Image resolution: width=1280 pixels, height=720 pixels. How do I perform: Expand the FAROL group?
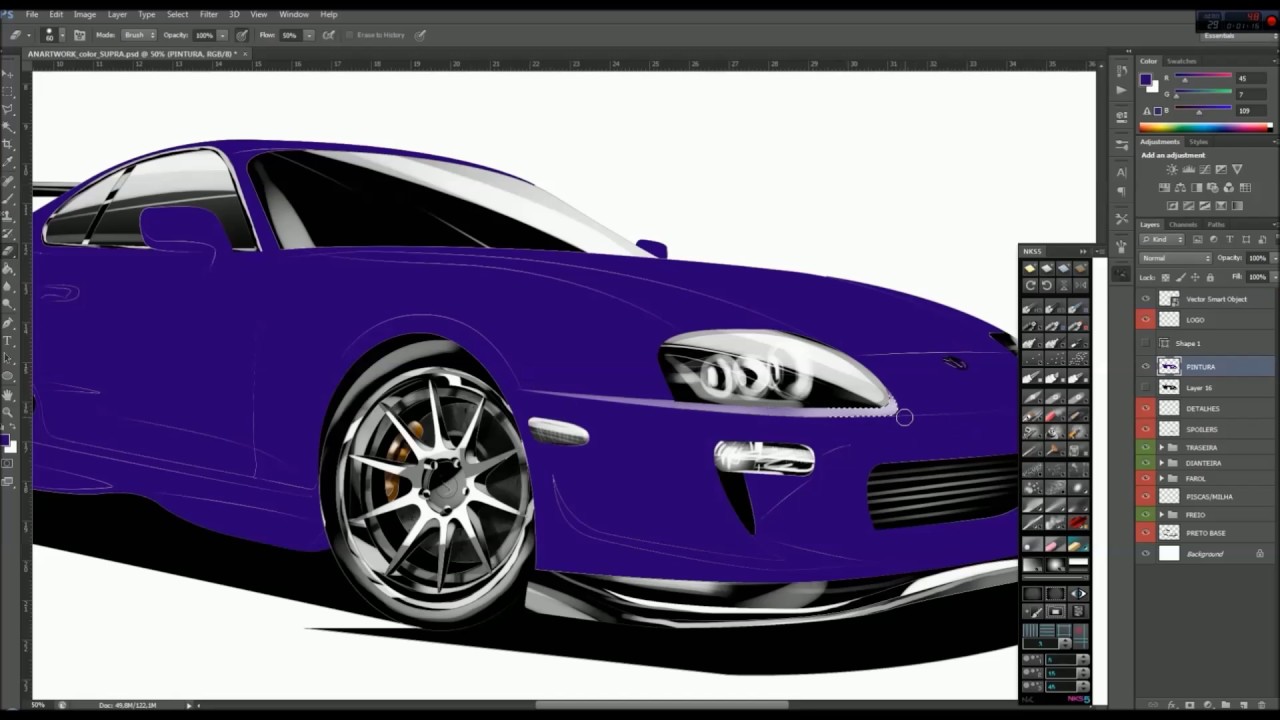pos(1161,479)
